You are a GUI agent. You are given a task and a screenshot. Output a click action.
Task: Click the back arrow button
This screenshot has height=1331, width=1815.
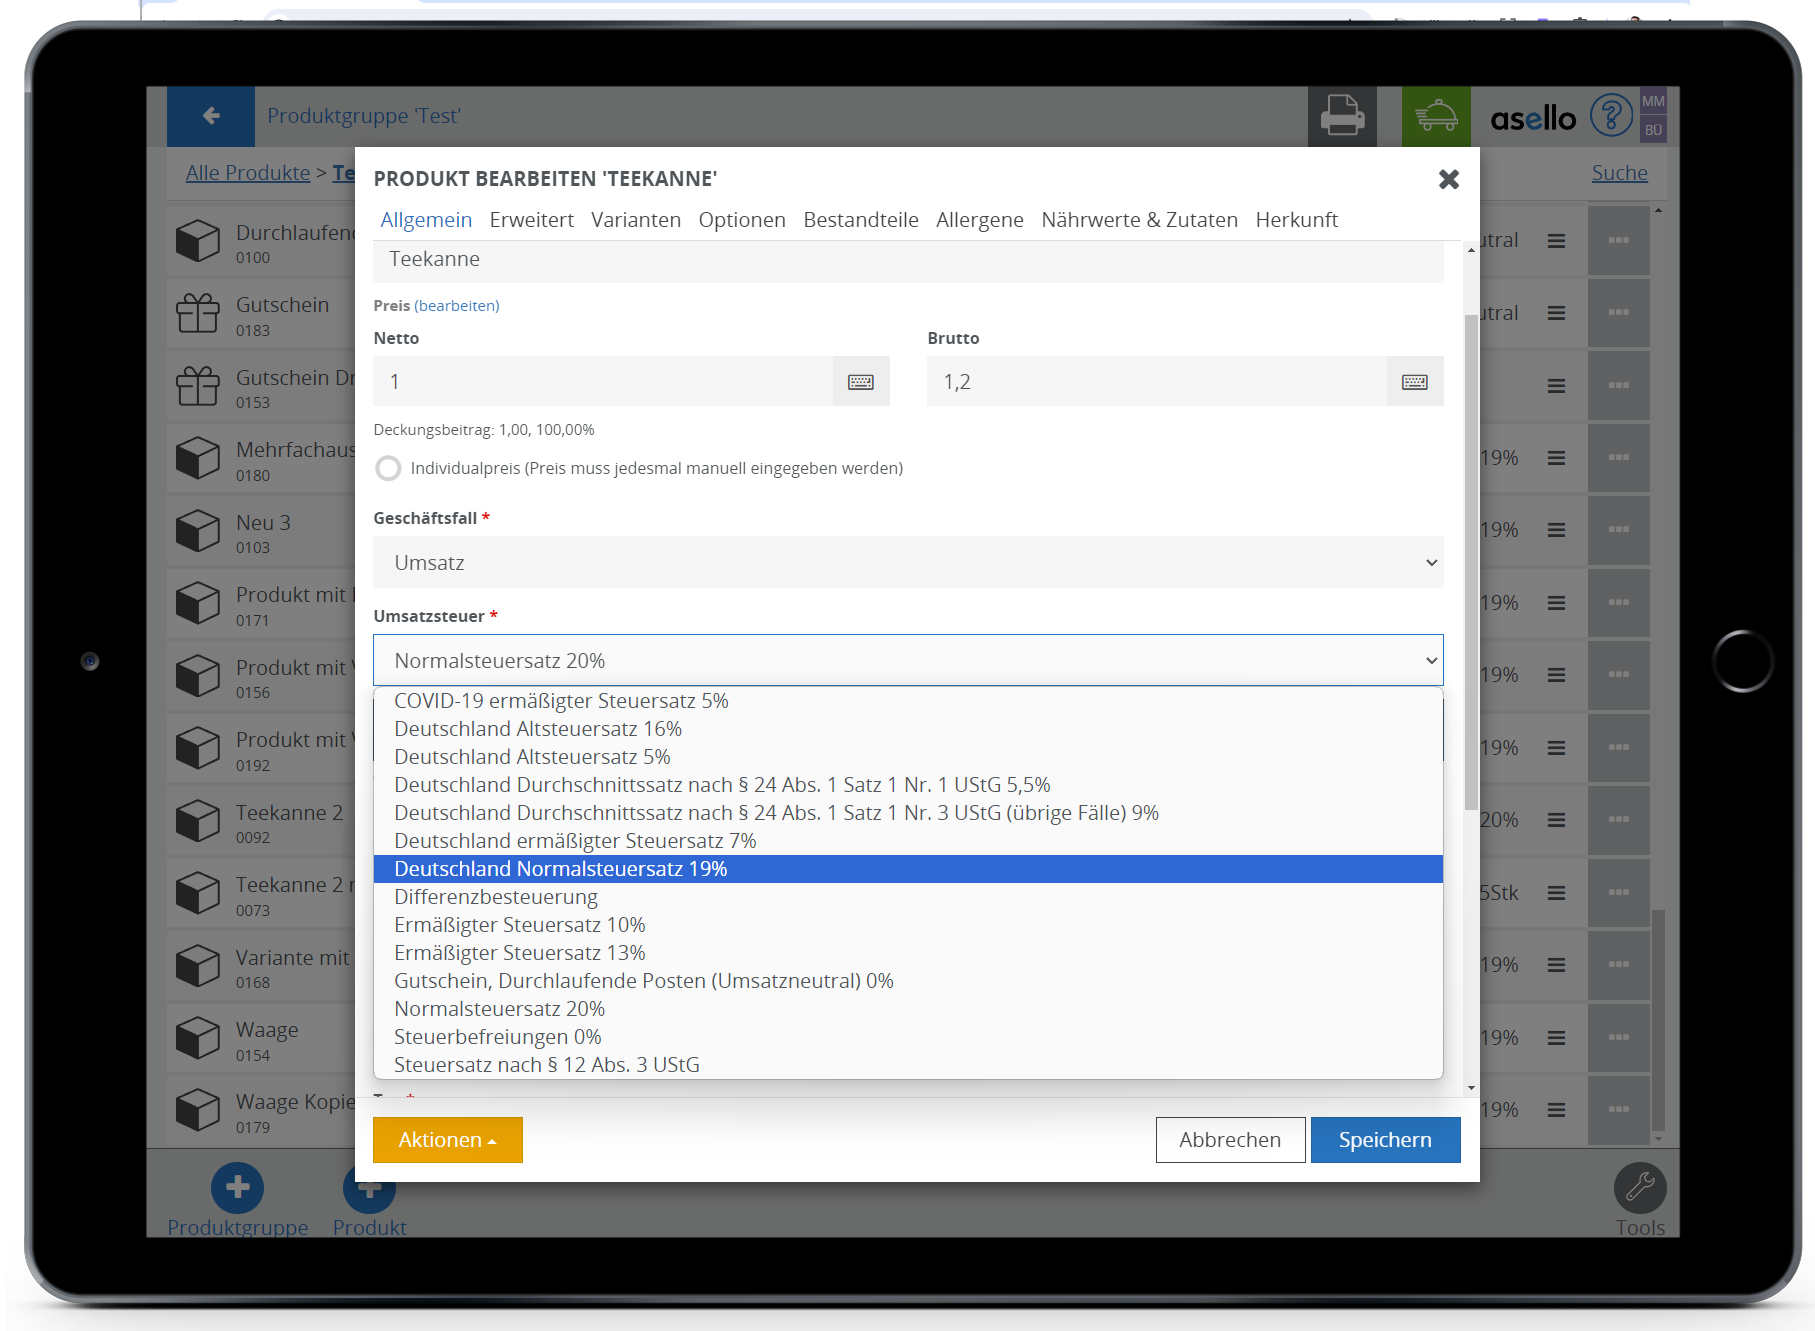(211, 116)
